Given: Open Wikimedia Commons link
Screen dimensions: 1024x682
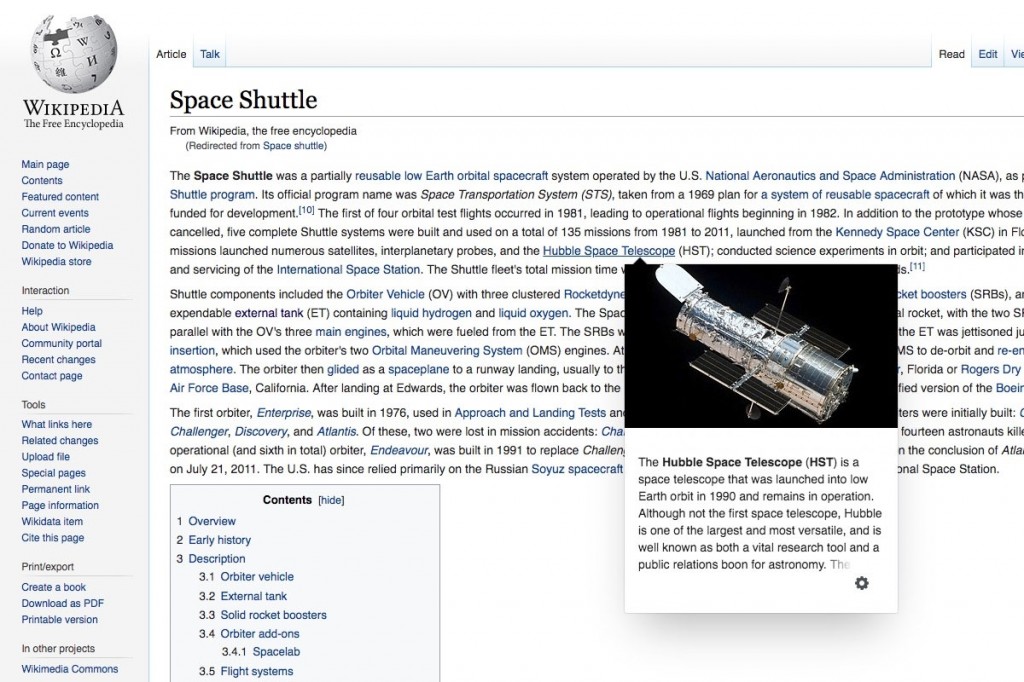Looking at the screenshot, I should click(x=70, y=669).
